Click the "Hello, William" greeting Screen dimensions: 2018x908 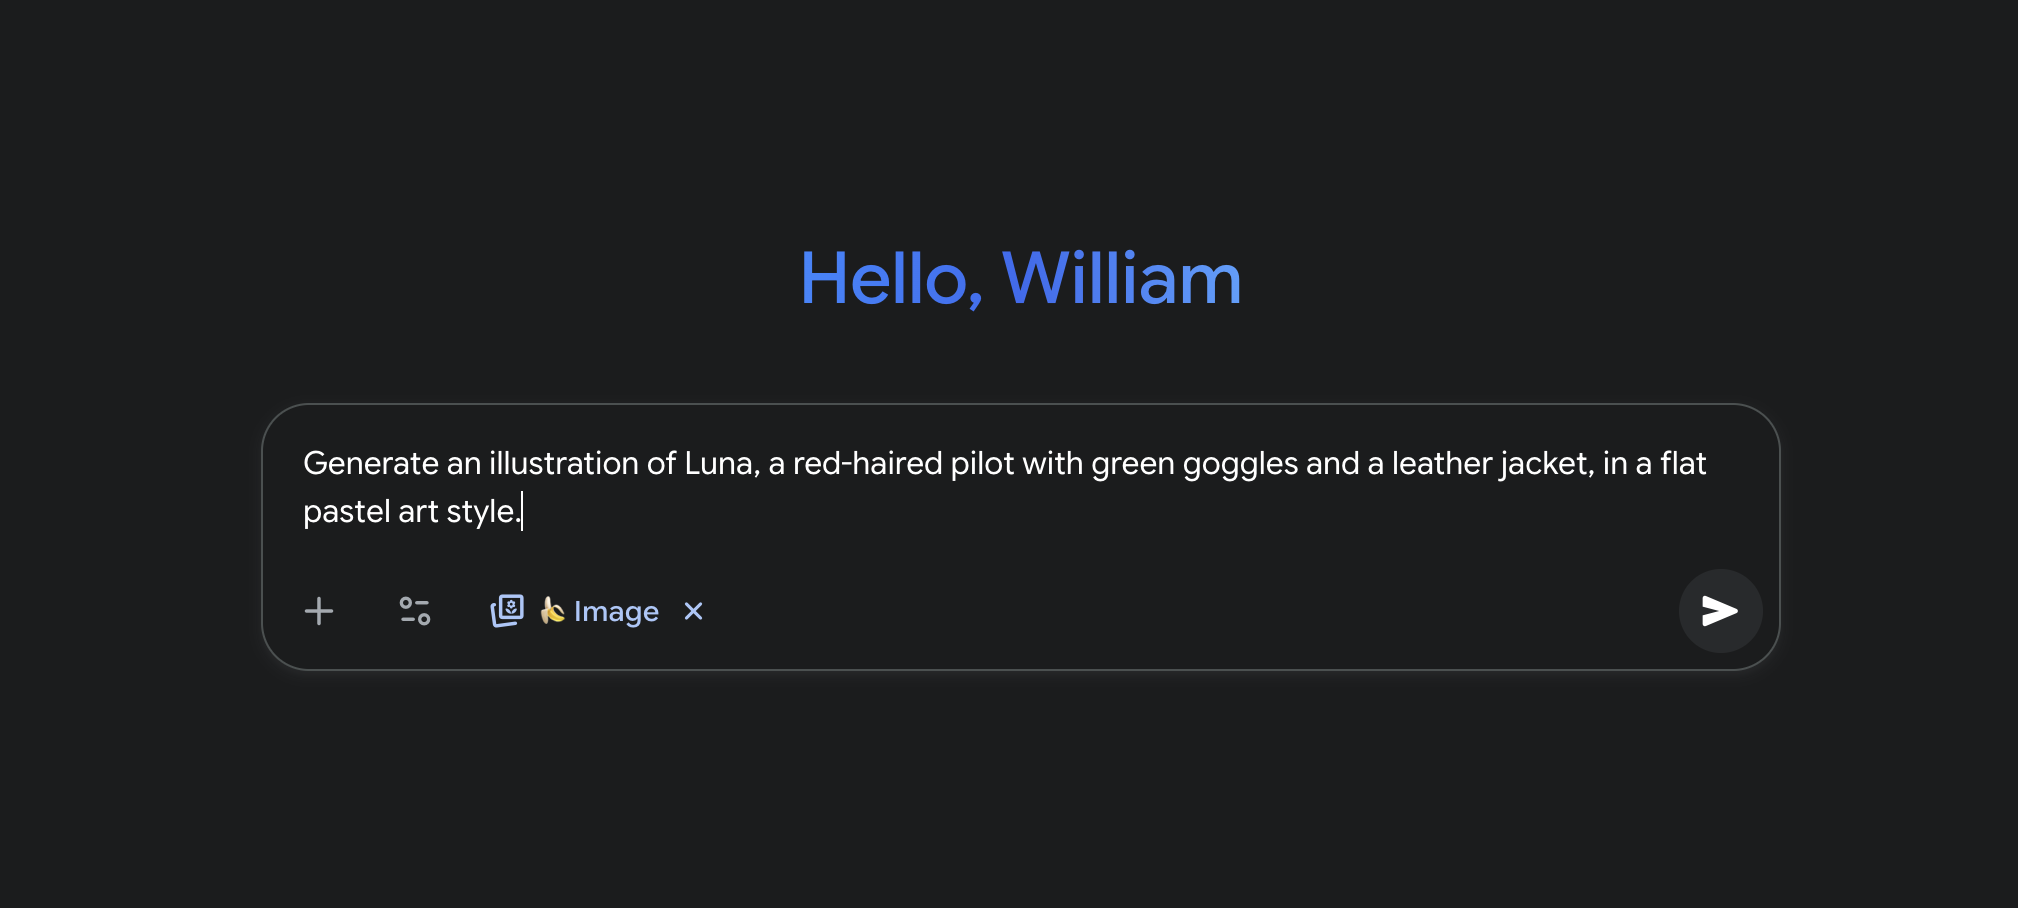(x=1020, y=279)
